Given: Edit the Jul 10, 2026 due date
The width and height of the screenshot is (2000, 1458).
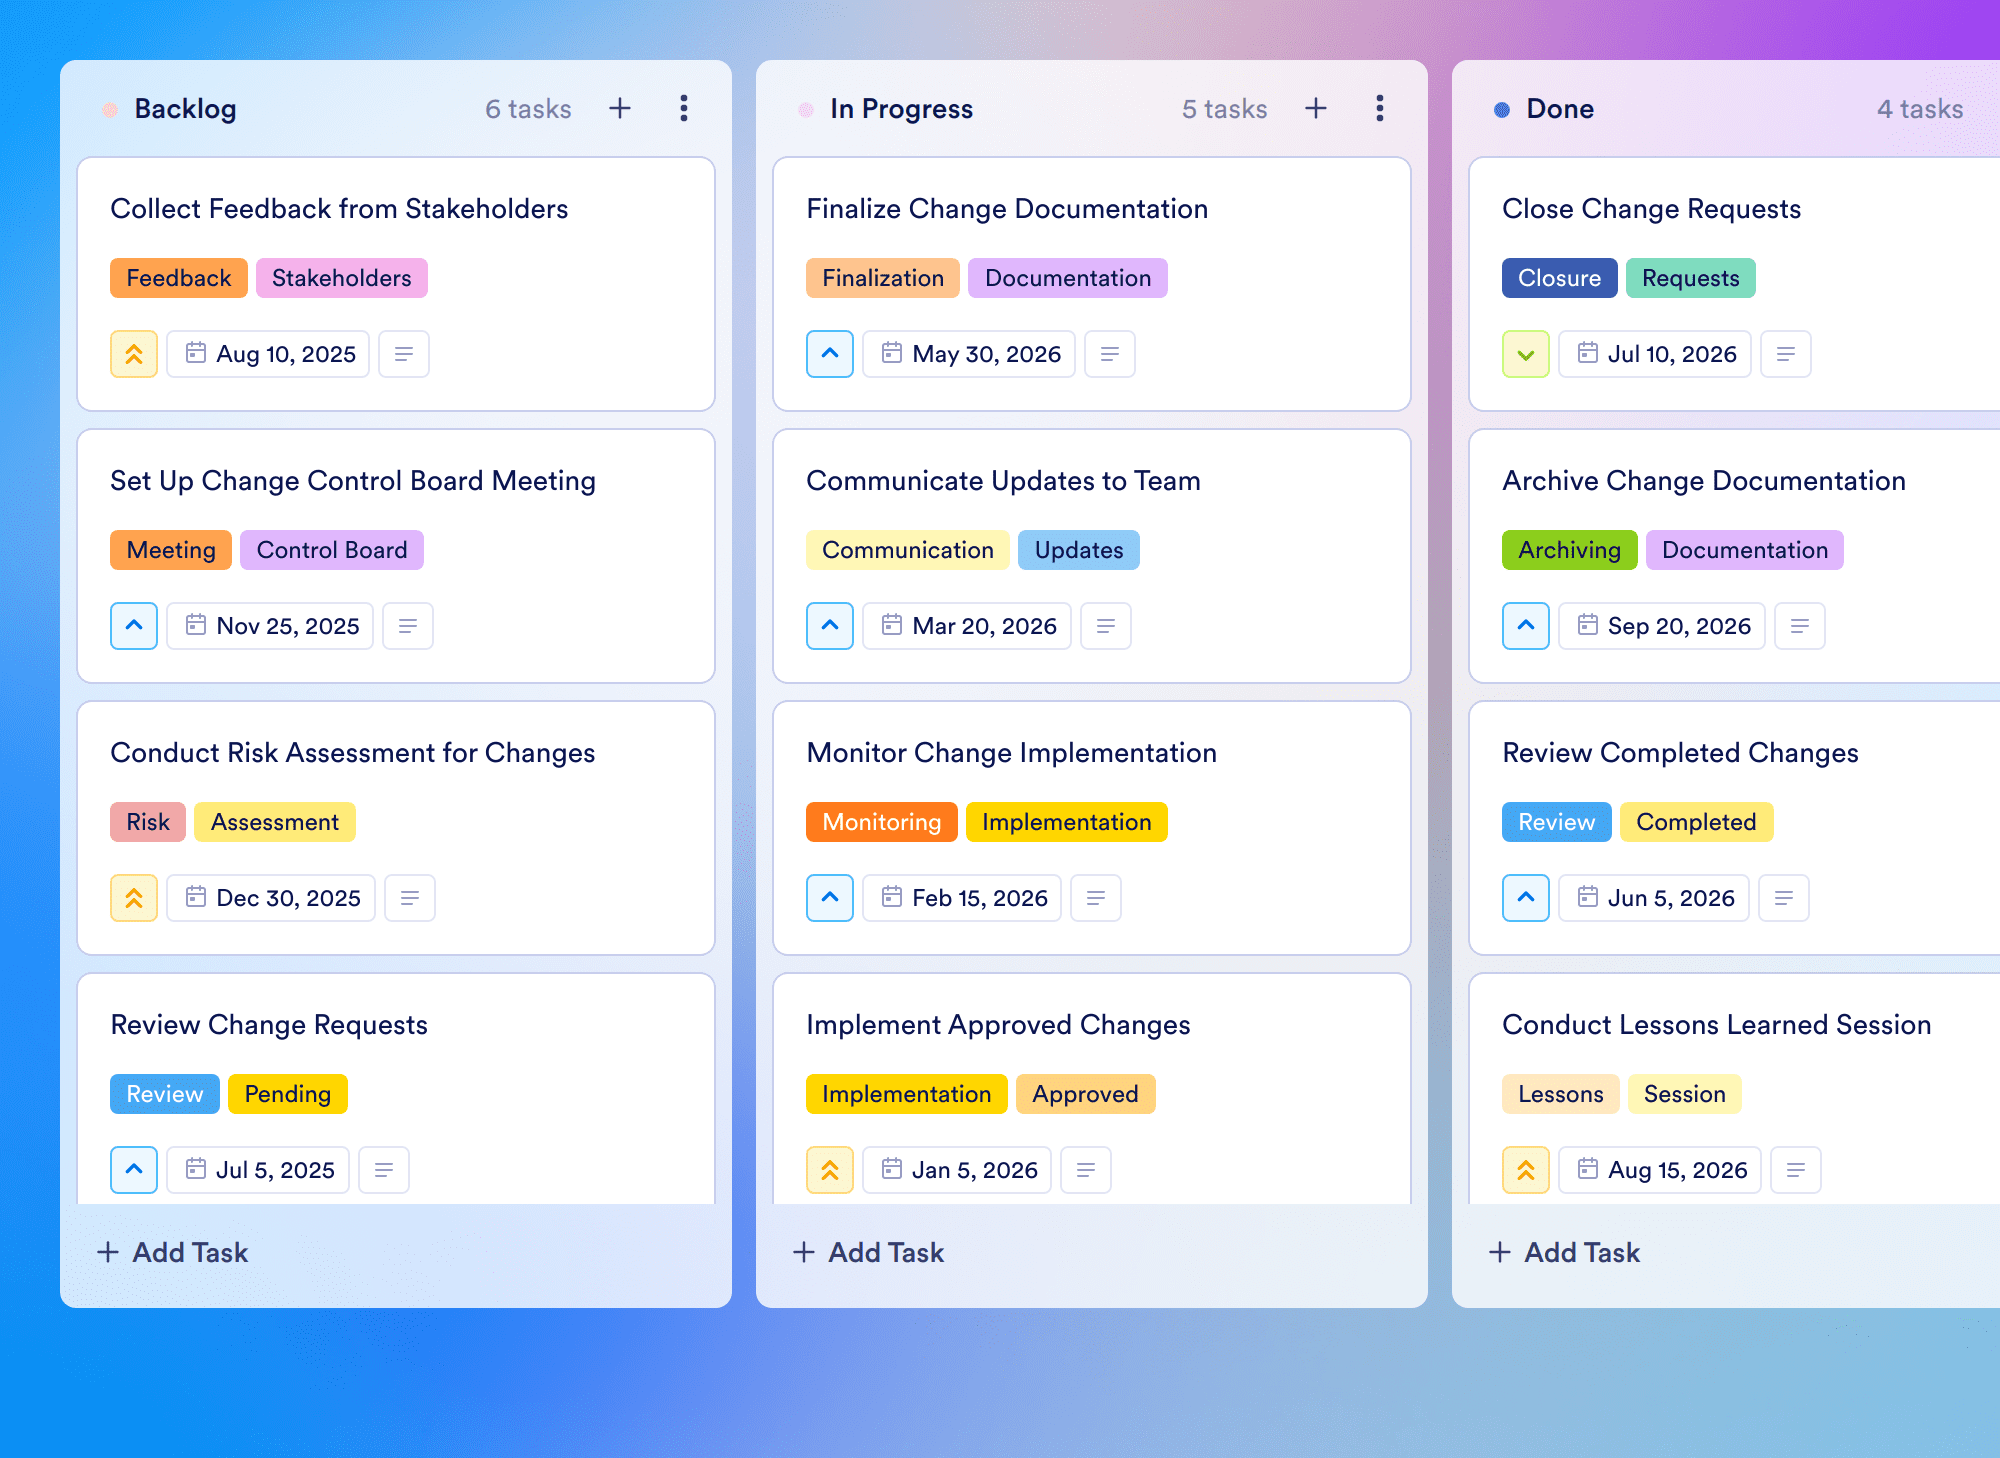Looking at the screenshot, I should click(x=1655, y=354).
